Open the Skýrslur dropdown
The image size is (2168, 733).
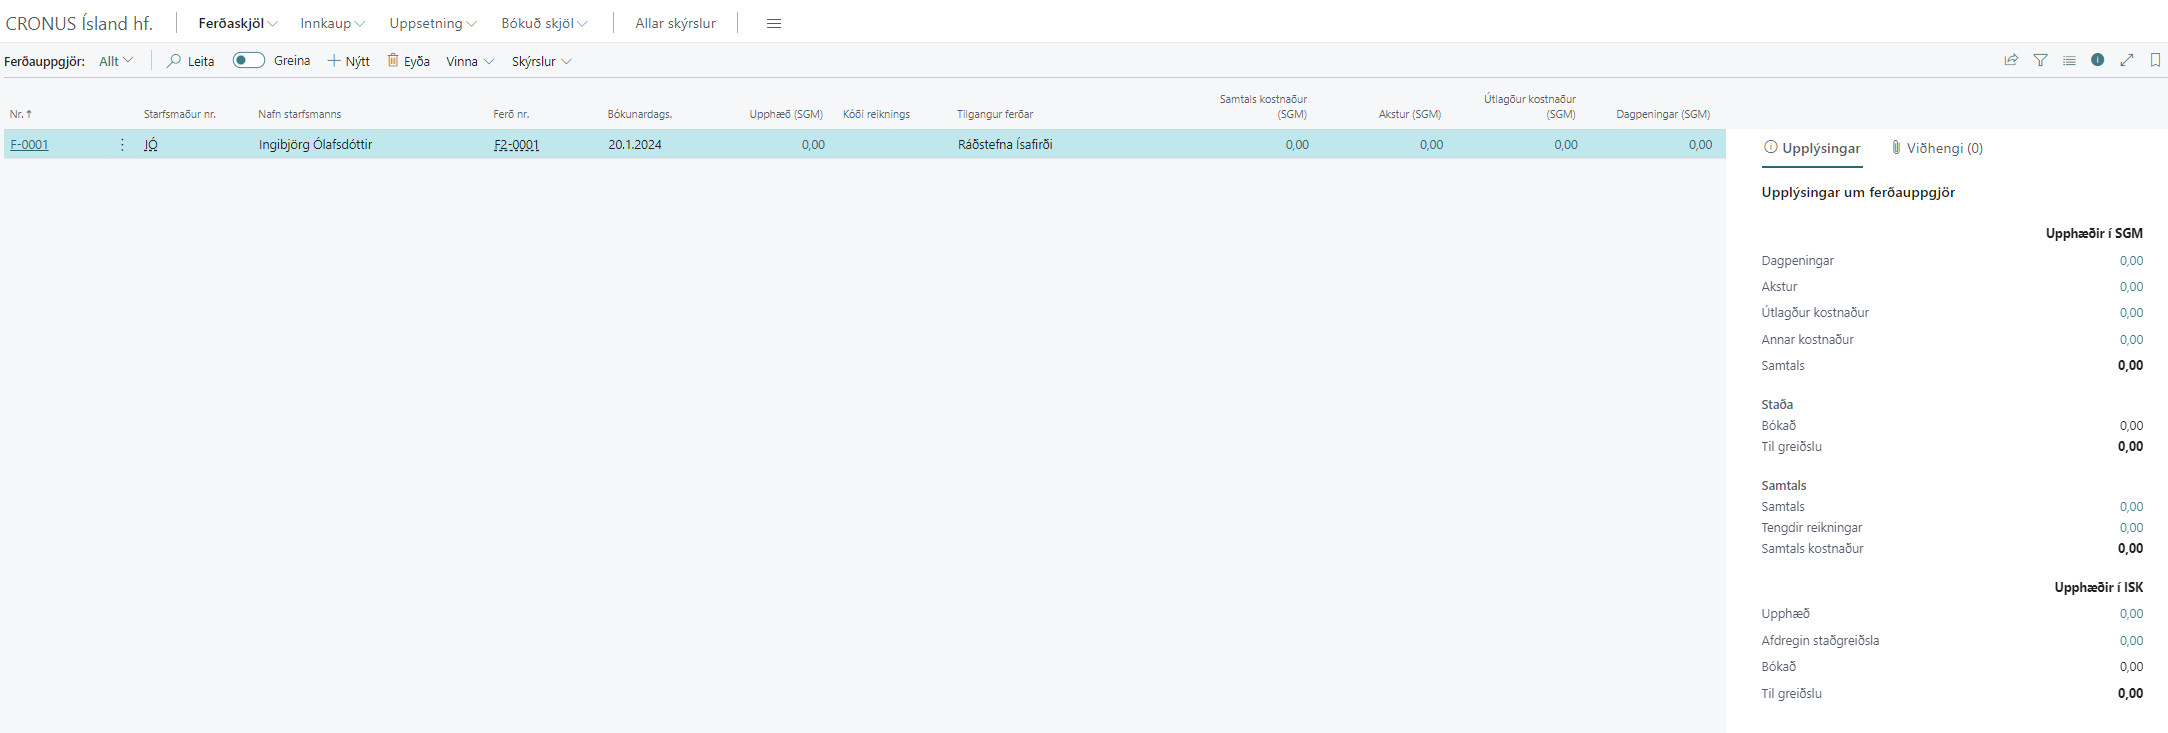[541, 61]
